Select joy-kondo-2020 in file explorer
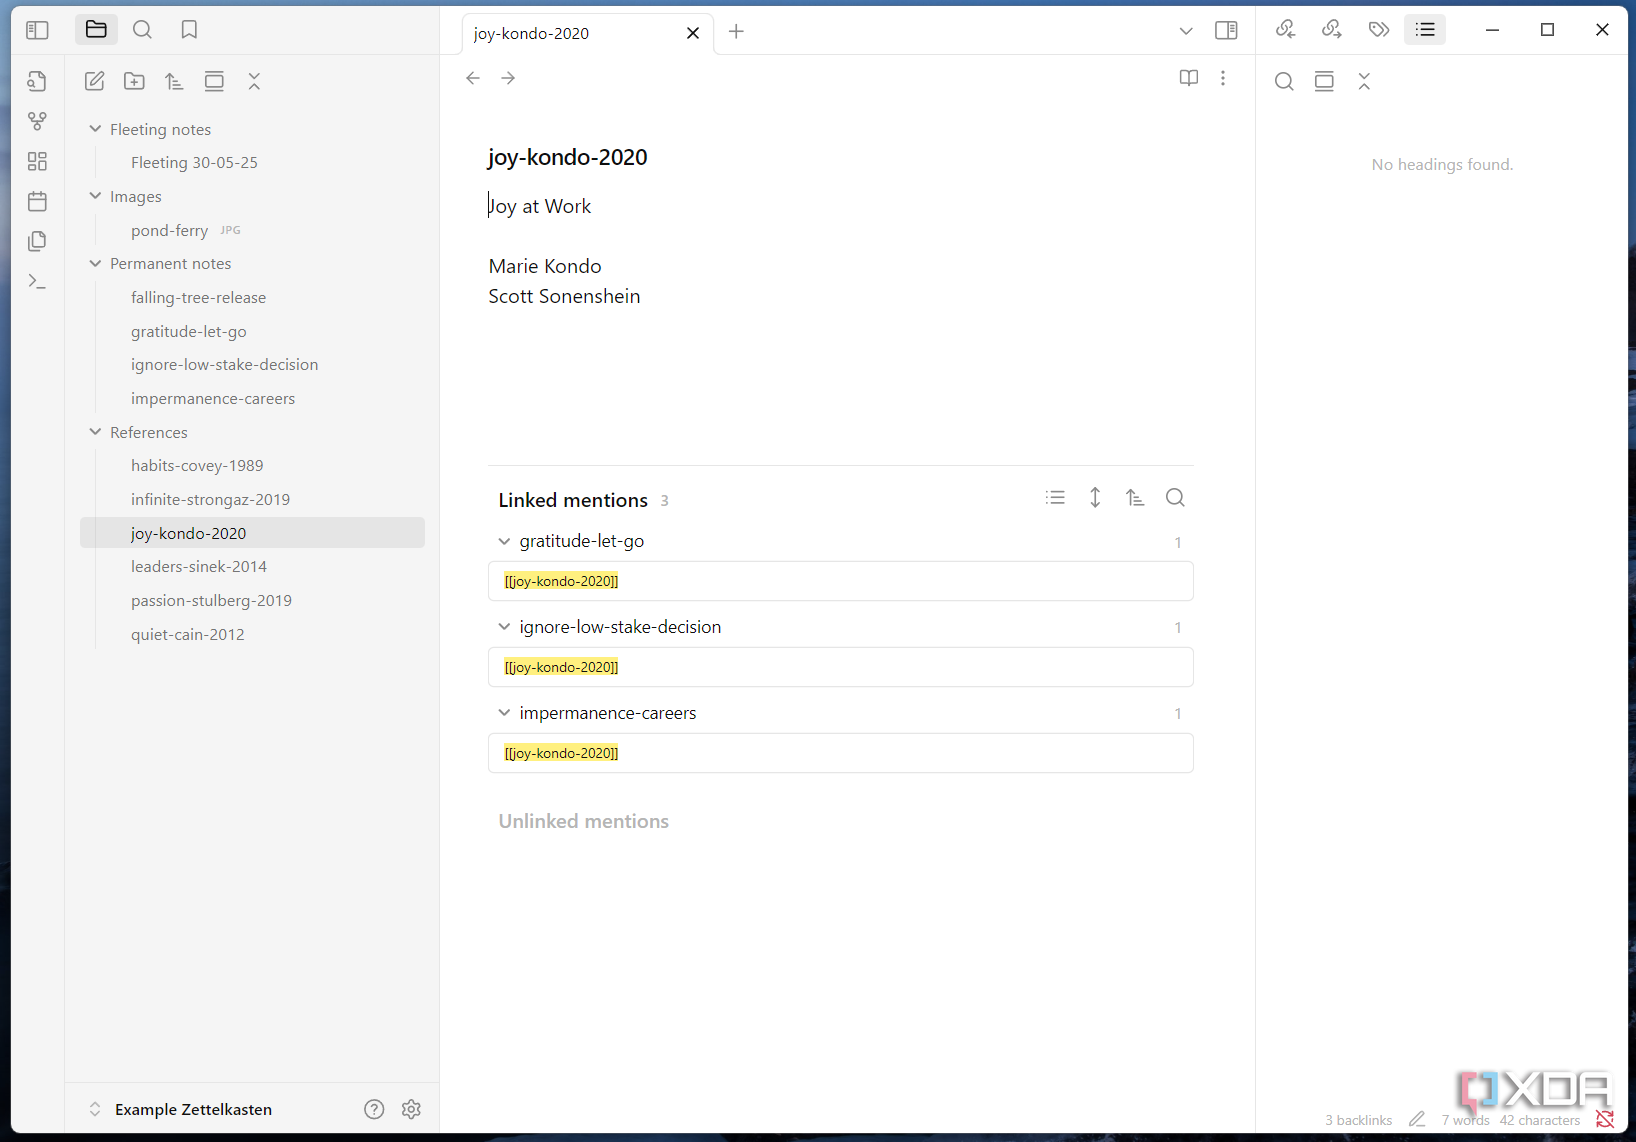Image resolution: width=1636 pixels, height=1142 pixels. 252,533
